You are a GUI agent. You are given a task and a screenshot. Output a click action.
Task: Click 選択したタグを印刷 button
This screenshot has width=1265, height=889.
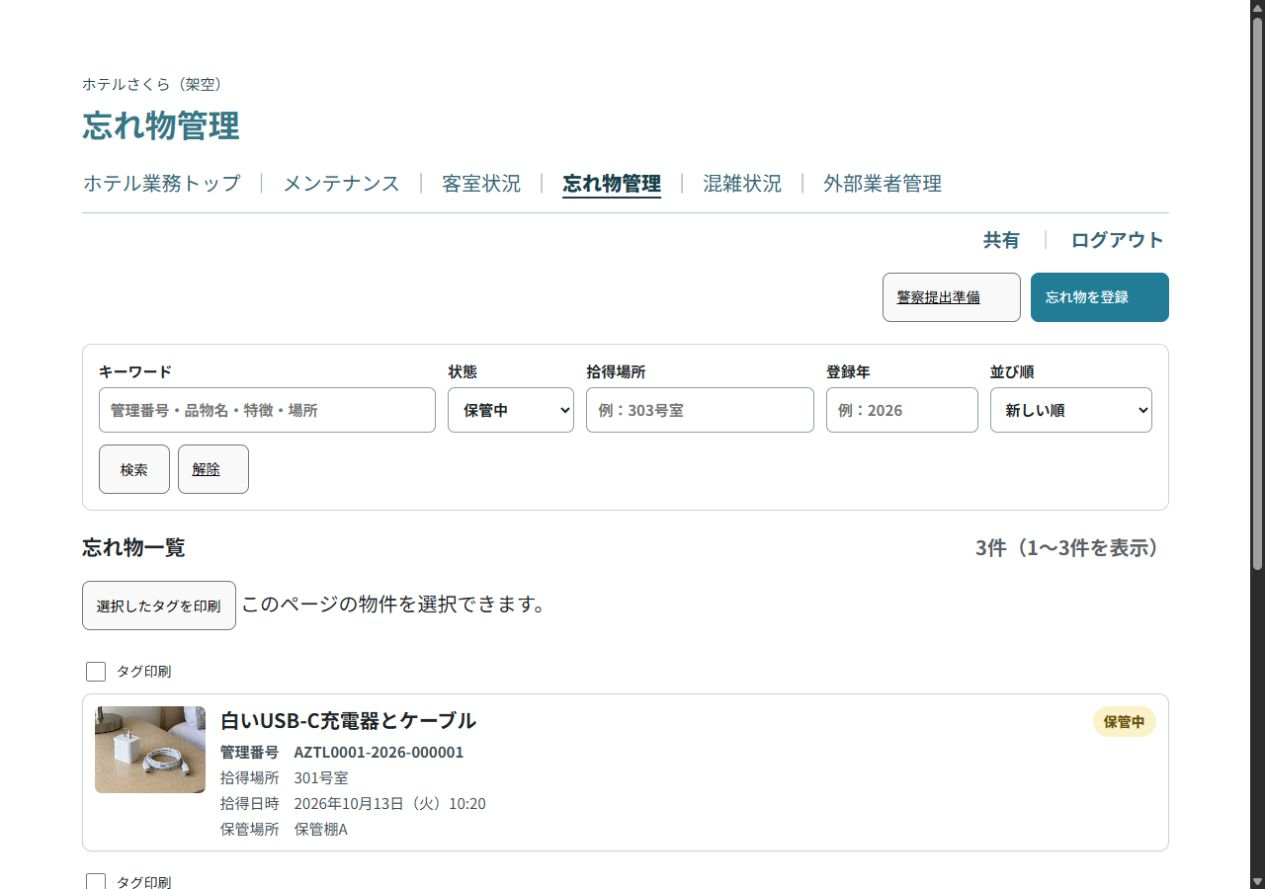(x=159, y=606)
